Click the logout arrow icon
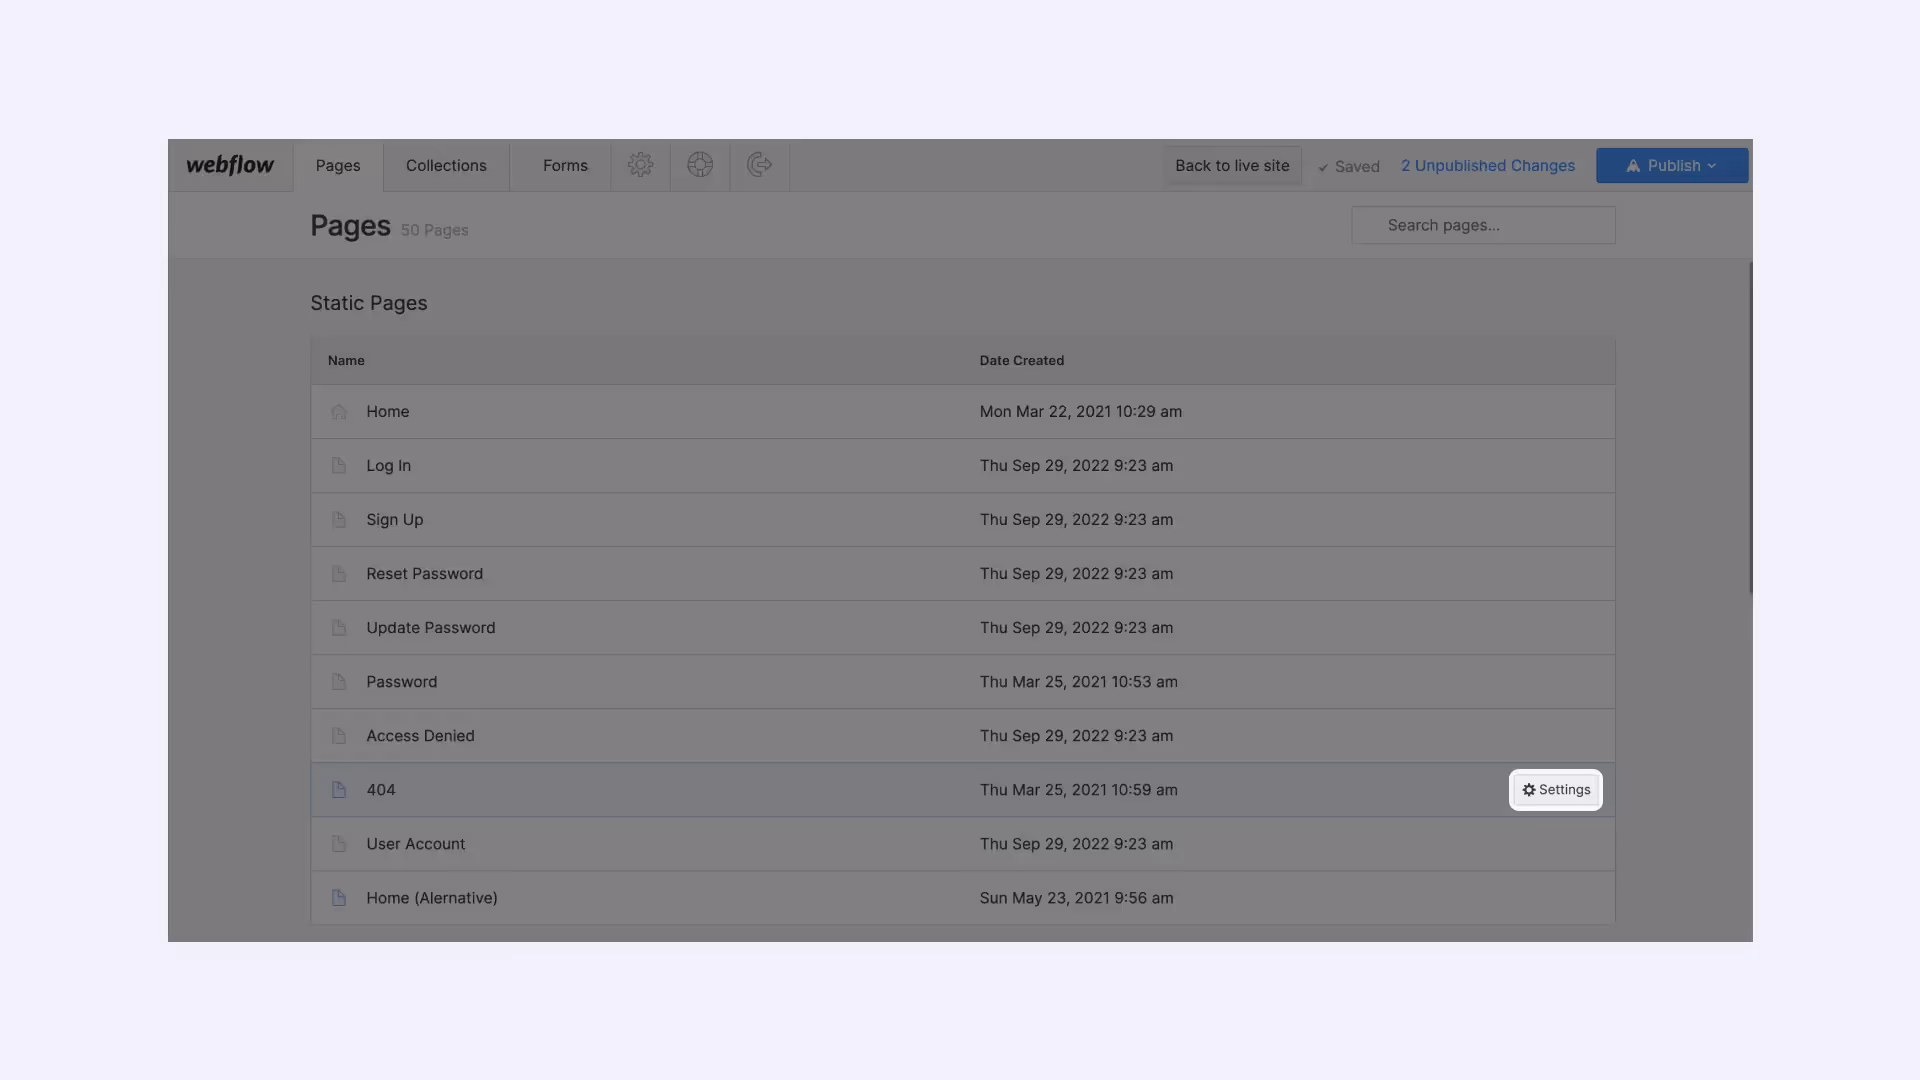The image size is (1920, 1080). click(x=759, y=165)
